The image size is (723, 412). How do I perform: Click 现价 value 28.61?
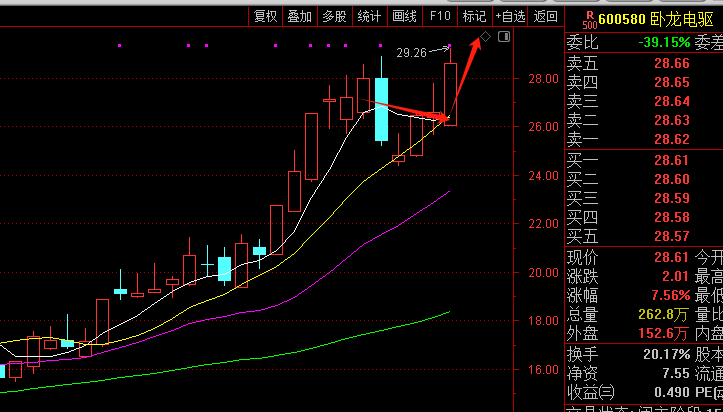tap(672, 257)
